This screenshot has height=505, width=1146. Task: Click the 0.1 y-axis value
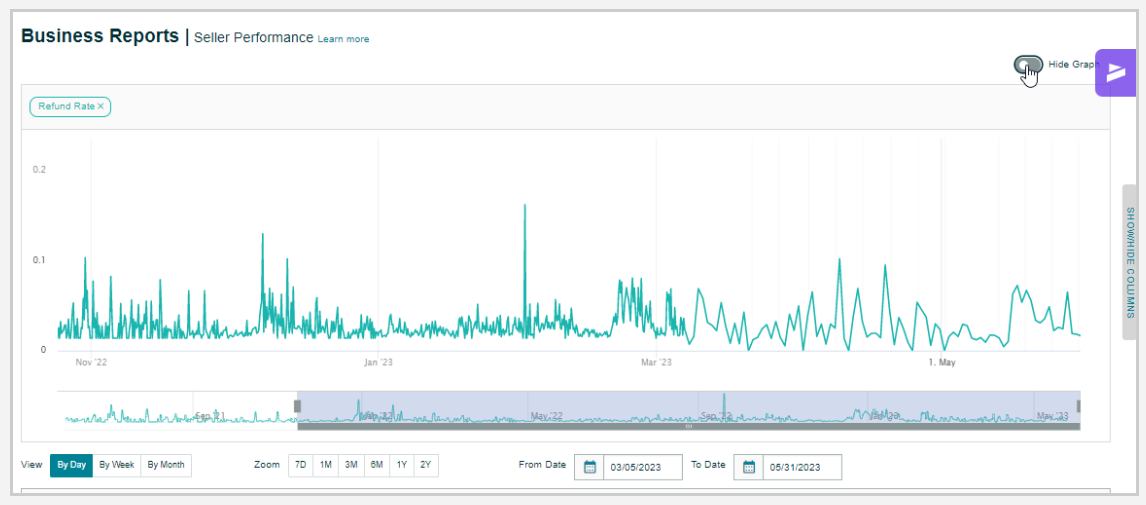point(39,260)
